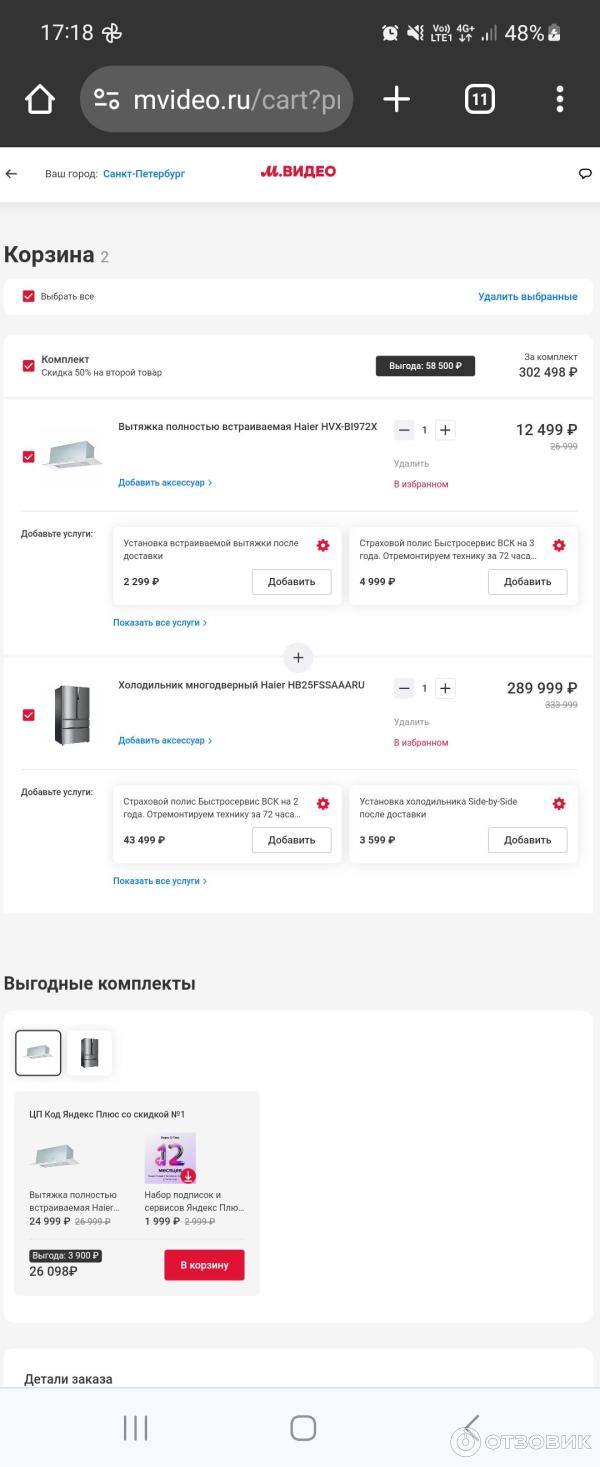Viewport: 600px width, 1467px height.
Task: Open the browser three-dot menu
Action: pos(560,99)
